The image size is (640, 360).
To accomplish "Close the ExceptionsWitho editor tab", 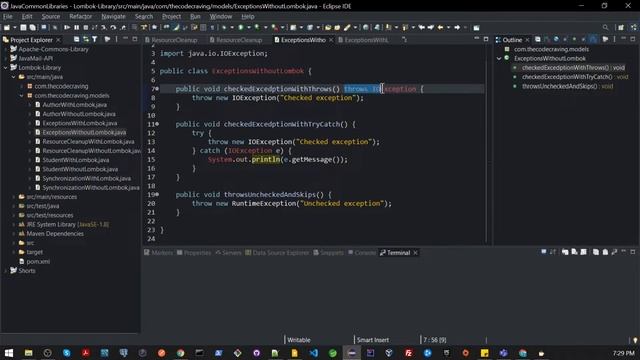I will (331, 40).
